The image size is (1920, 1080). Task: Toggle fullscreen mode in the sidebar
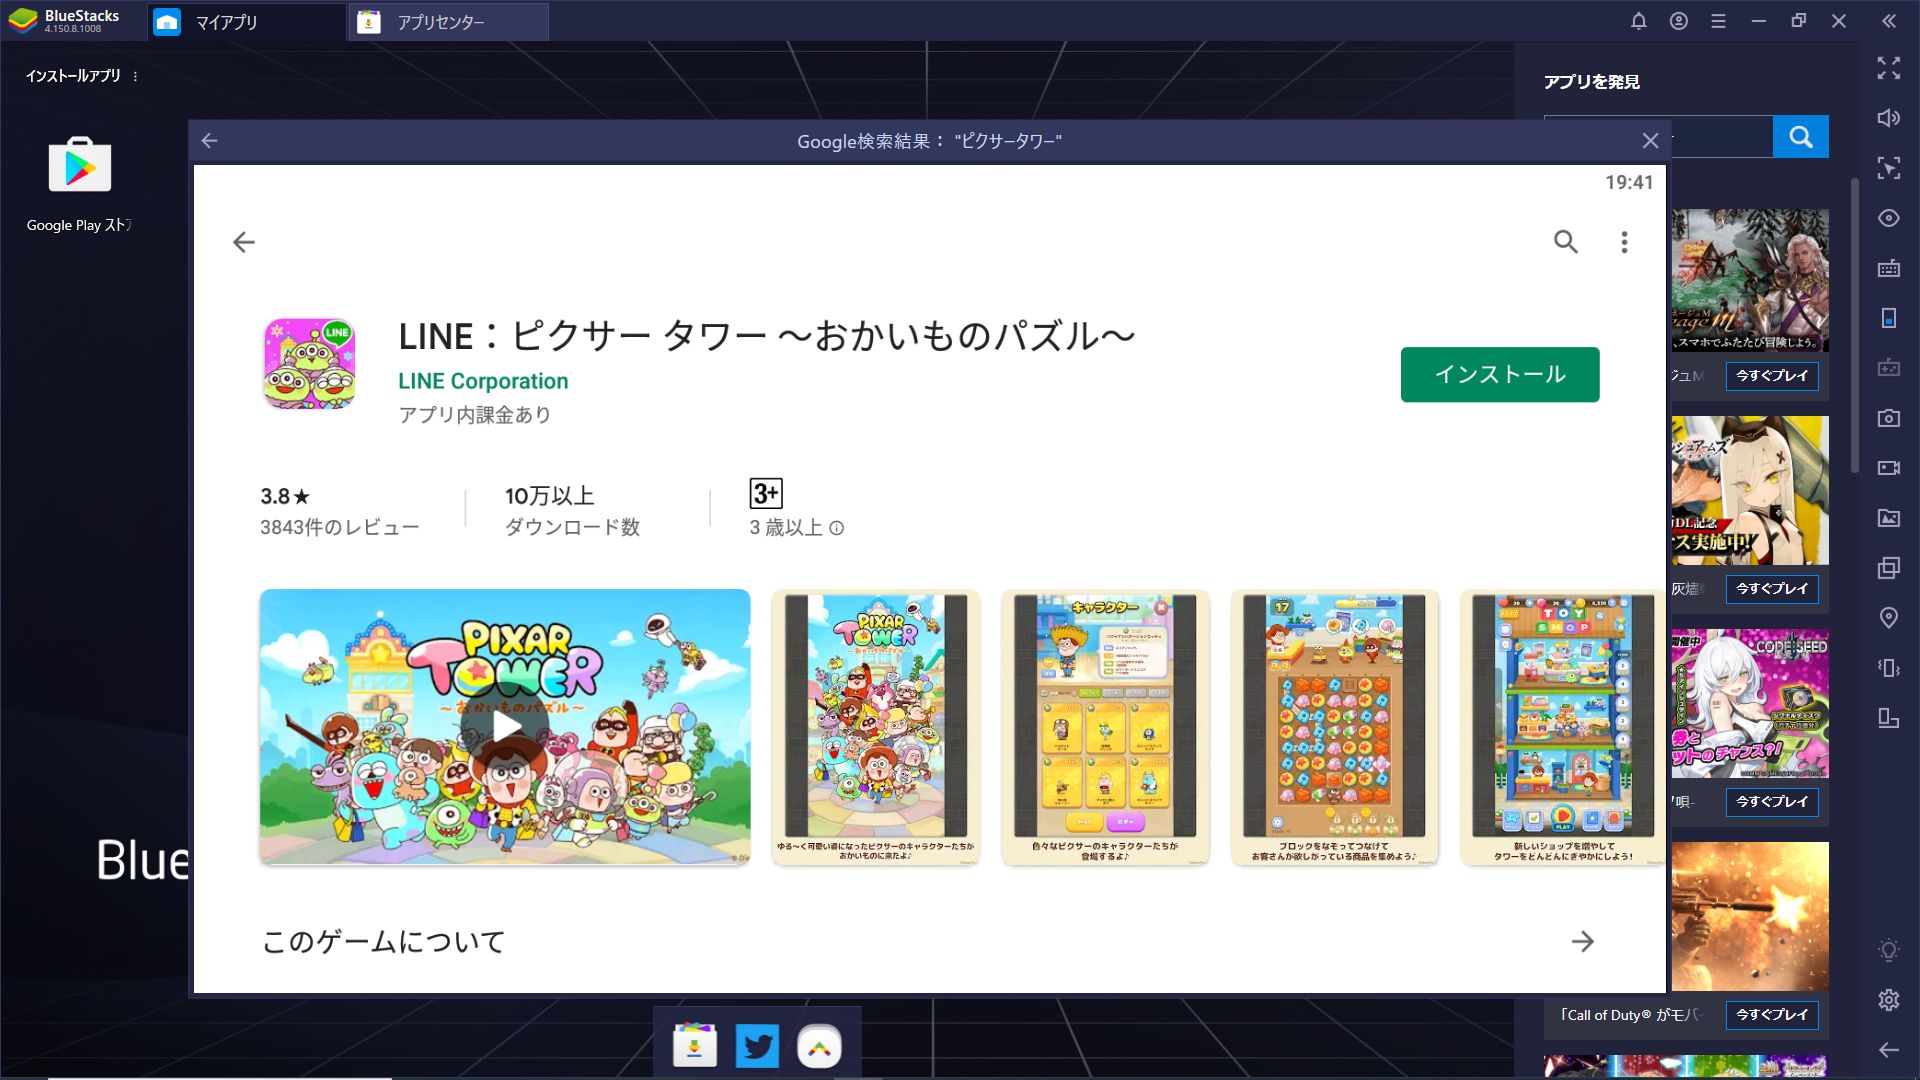(x=1888, y=68)
